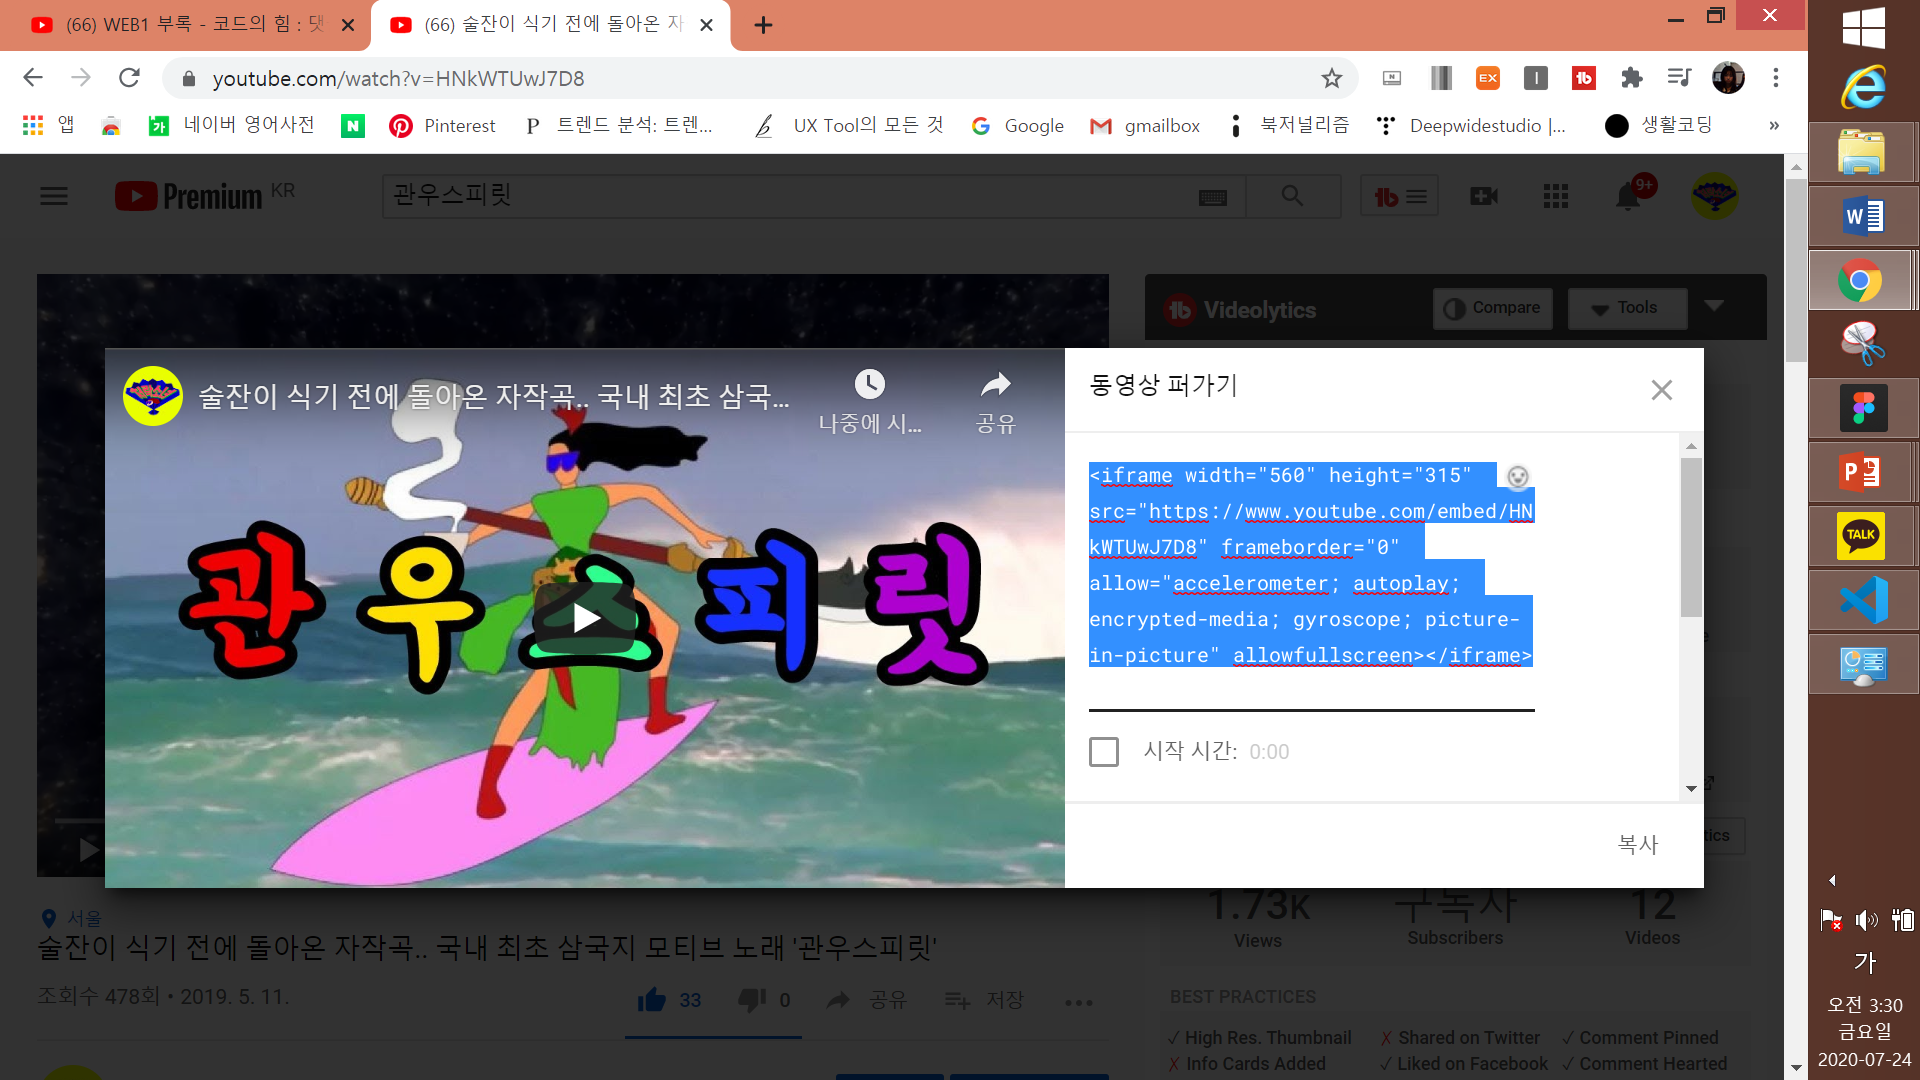Collapse the Videolytics panel arrow
Screen dimensions: 1920x1080
(x=1714, y=306)
